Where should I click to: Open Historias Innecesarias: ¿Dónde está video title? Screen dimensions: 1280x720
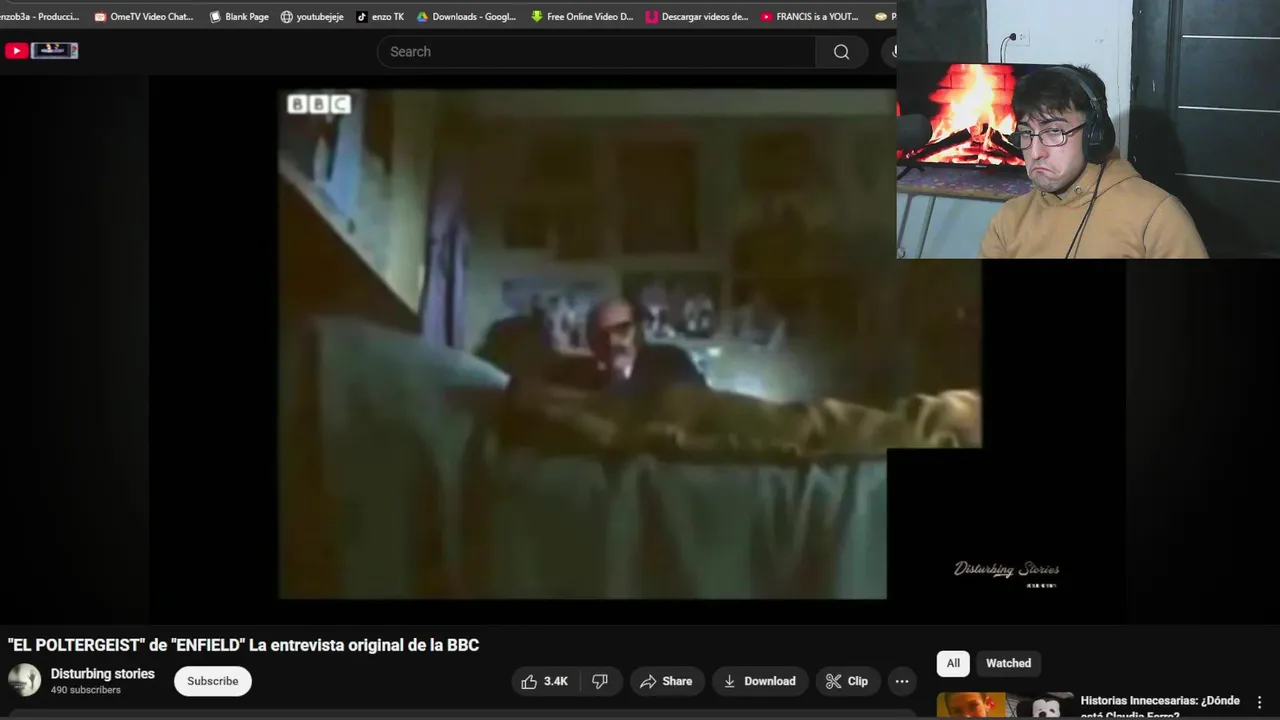(x=1160, y=706)
